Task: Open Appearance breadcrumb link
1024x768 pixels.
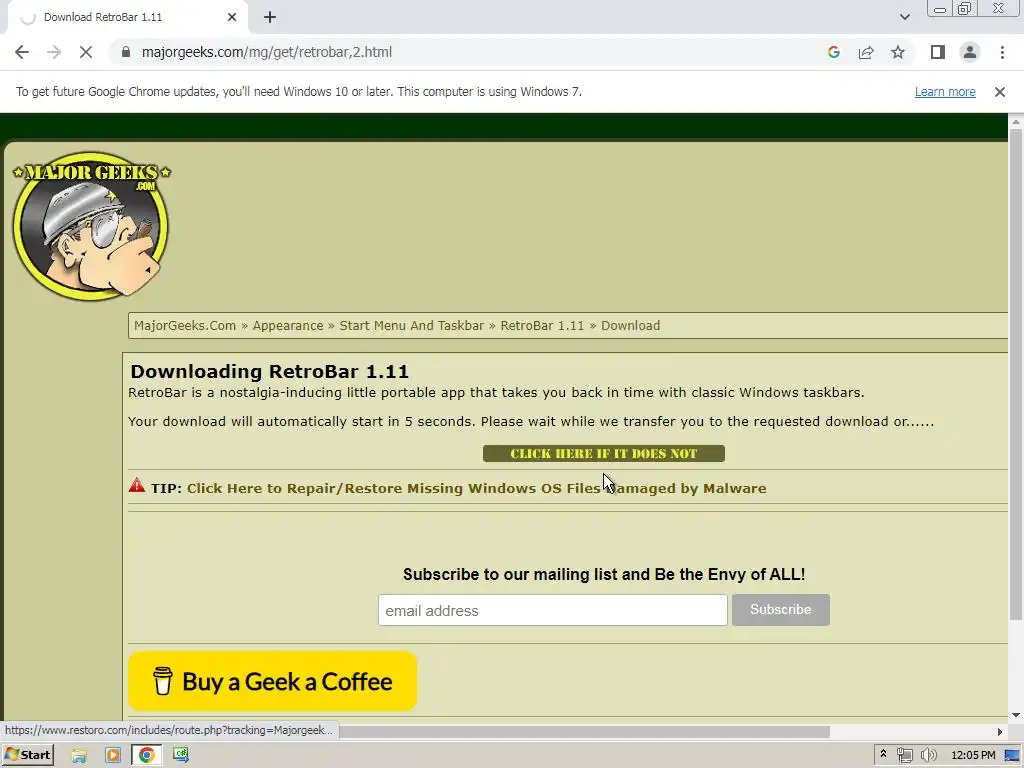Action: coord(288,326)
